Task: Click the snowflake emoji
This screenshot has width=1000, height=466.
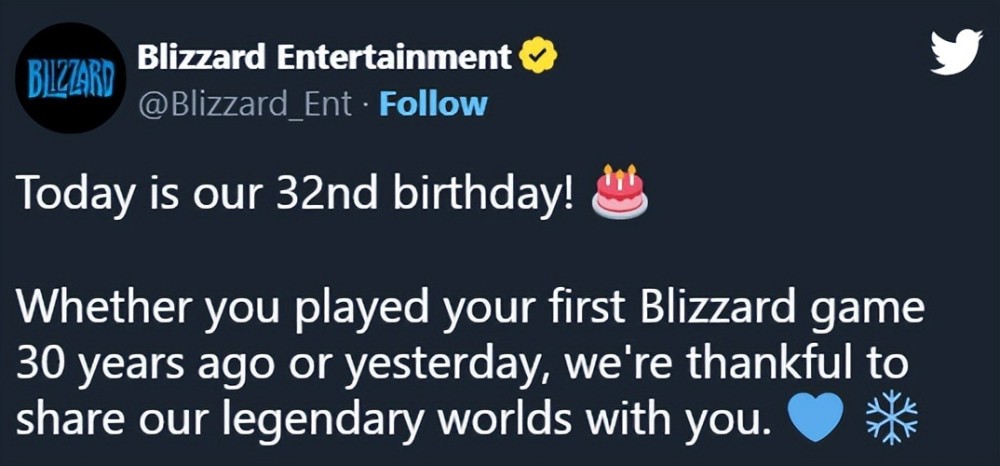Action: [887, 419]
